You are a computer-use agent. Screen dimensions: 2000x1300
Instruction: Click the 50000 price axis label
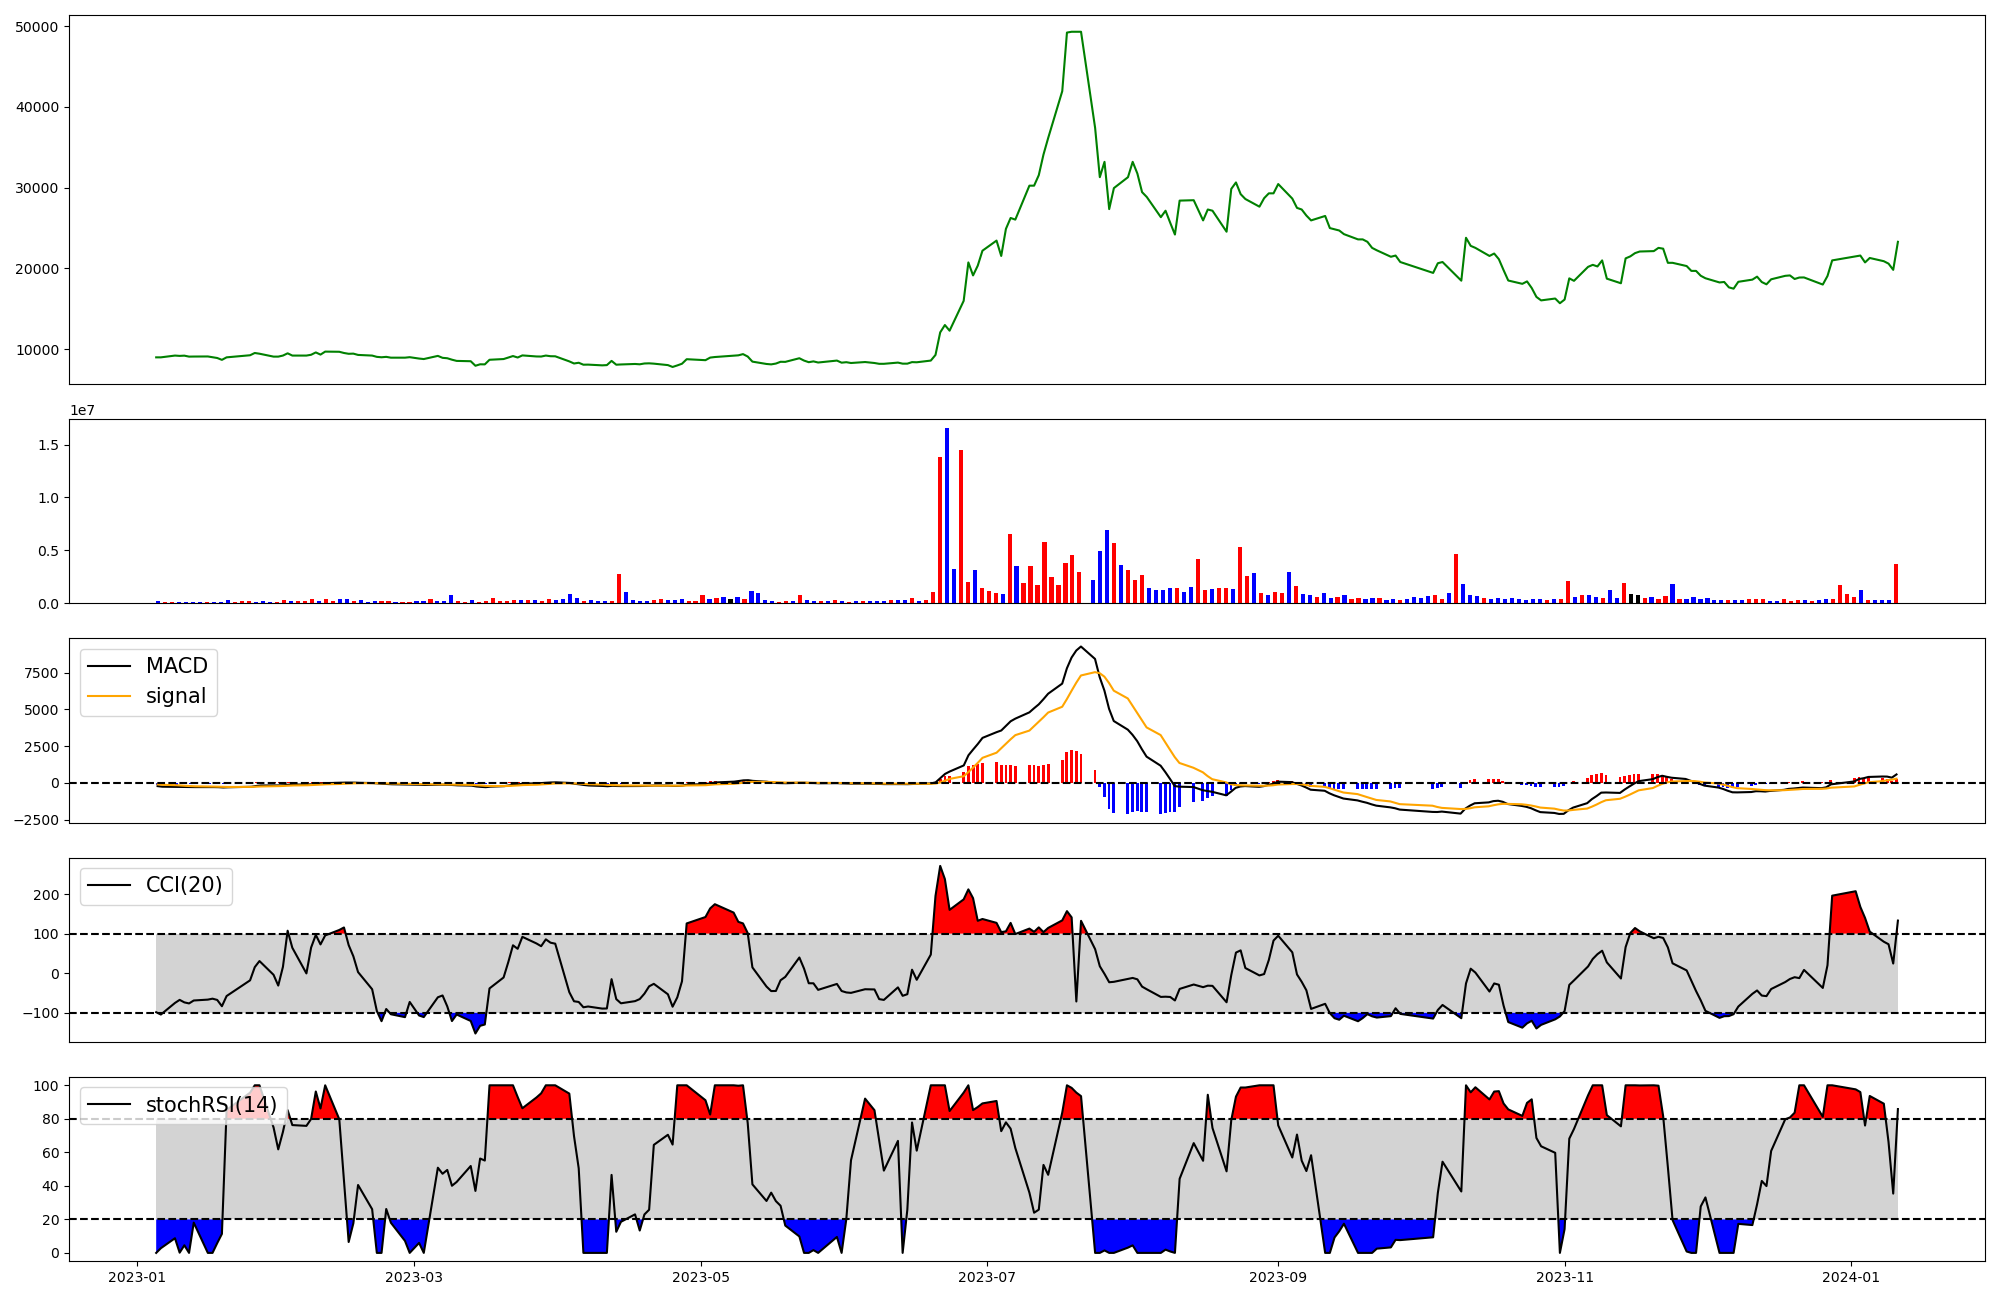(x=36, y=27)
